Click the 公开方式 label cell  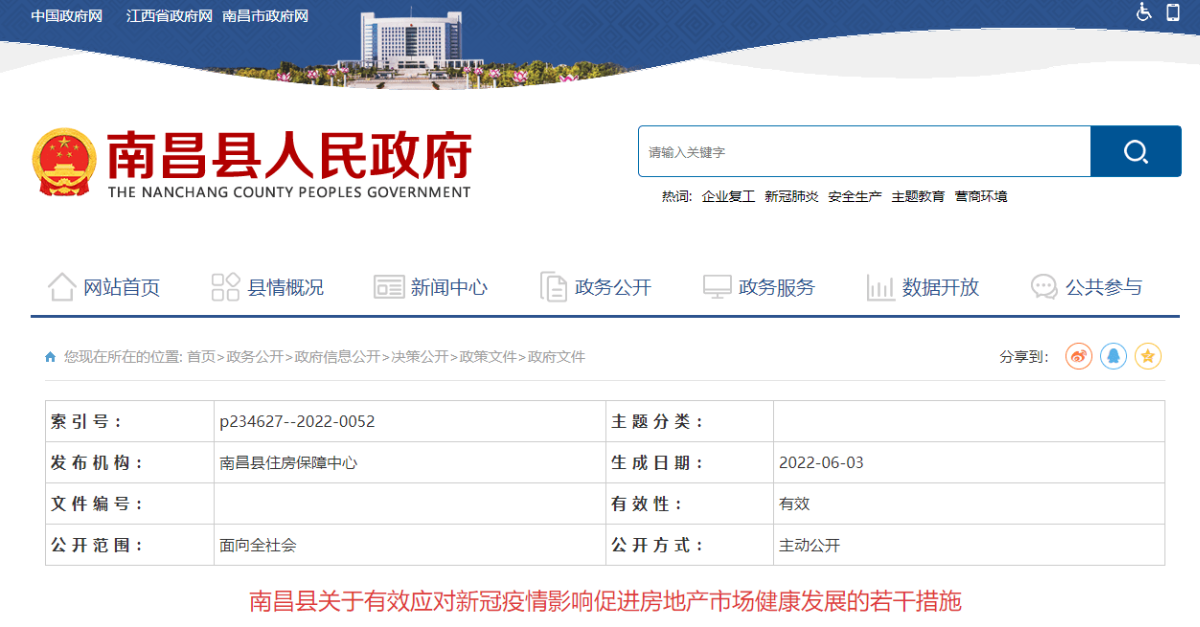point(690,545)
